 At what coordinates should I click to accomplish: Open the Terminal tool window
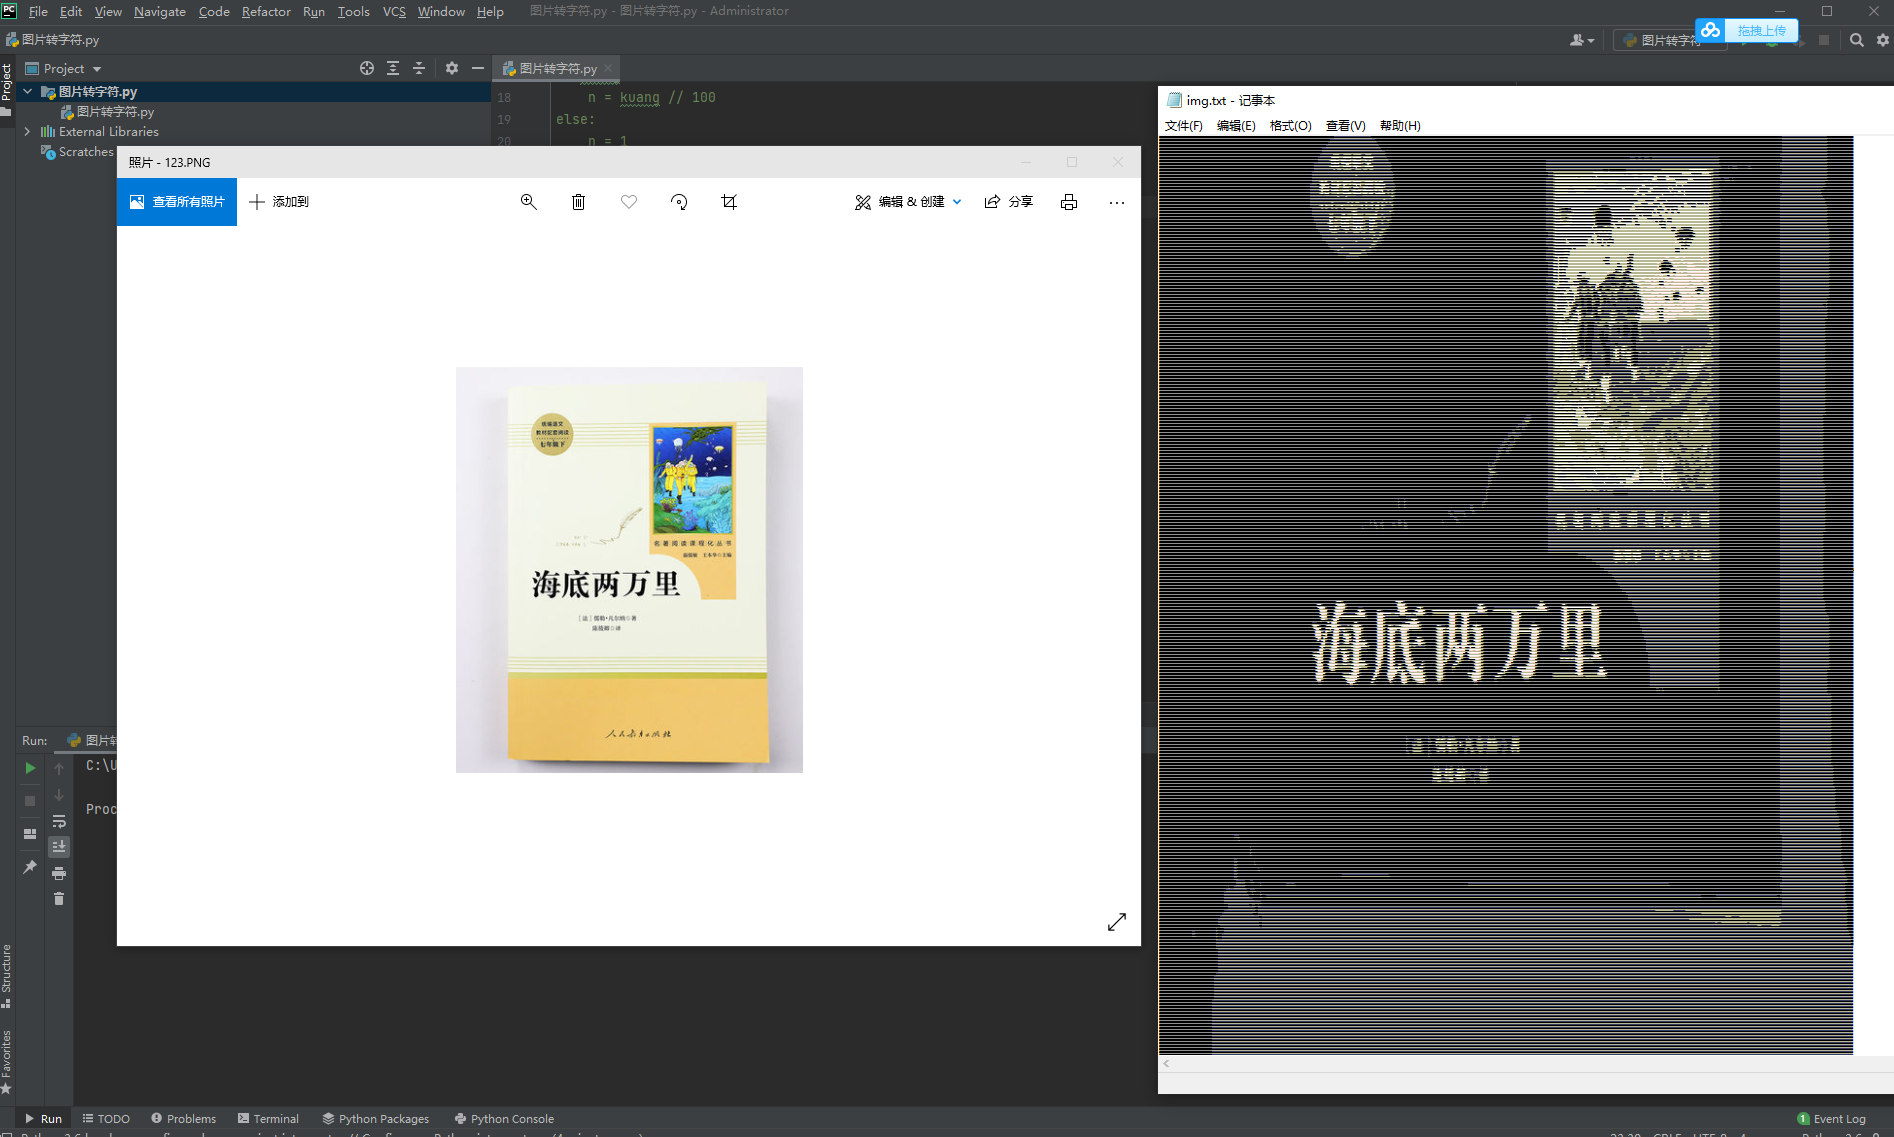tap(268, 1118)
